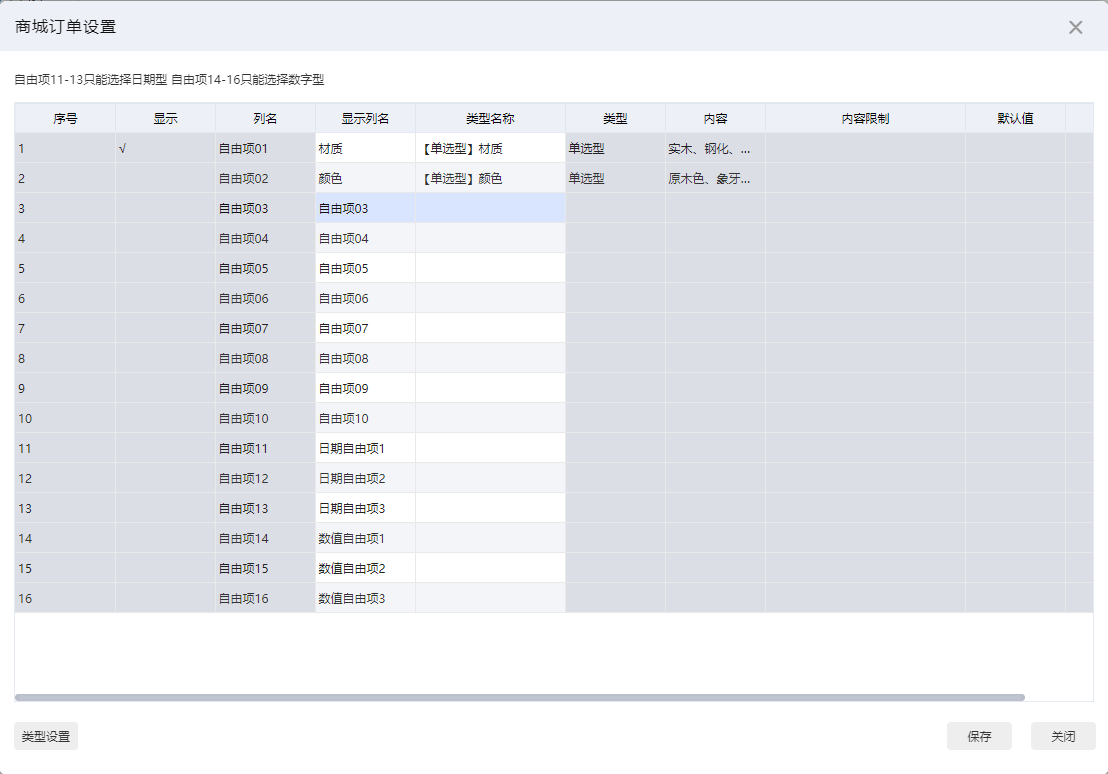The image size is (1108, 774).
Task: Open 类型名称 cell for row 自由项03
Action: pos(490,209)
